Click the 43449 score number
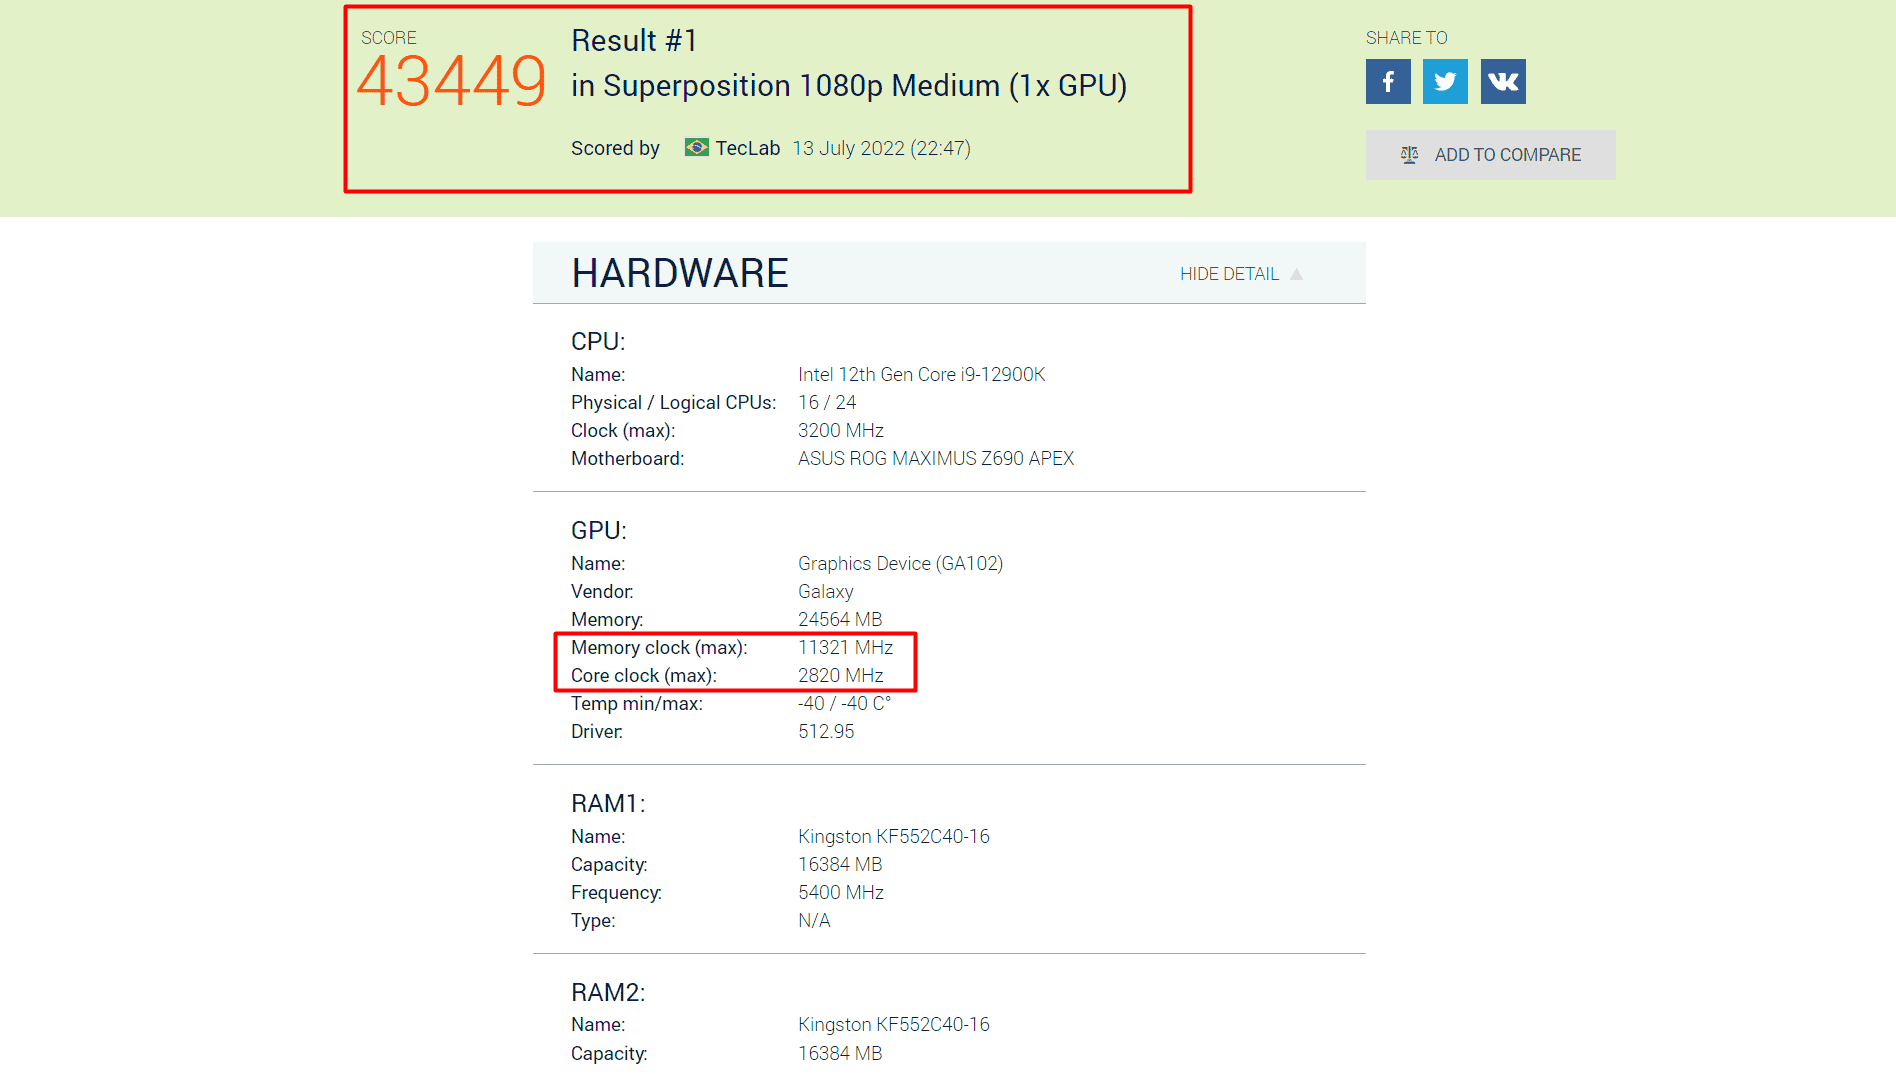The height and width of the screenshot is (1074, 1896). (x=452, y=82)
